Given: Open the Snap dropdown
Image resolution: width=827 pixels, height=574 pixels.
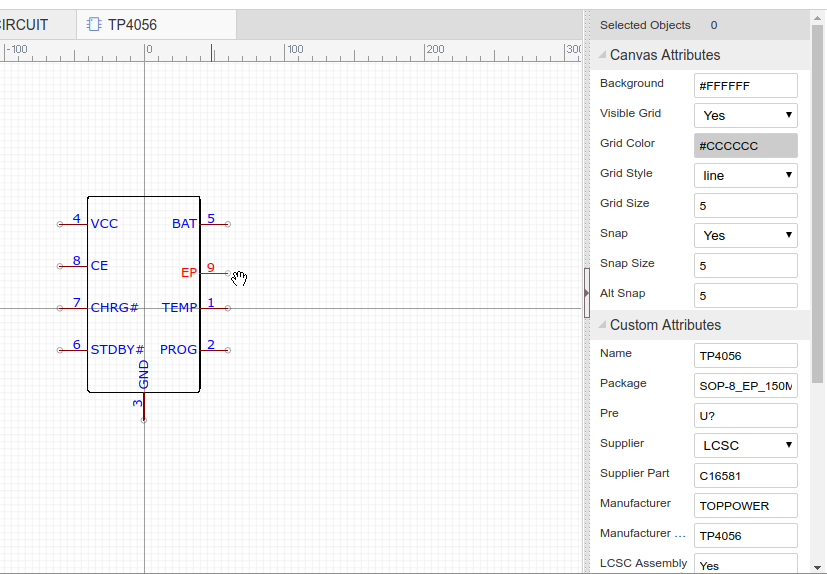Looking at the screenshot, I should (x=745, y=236).
